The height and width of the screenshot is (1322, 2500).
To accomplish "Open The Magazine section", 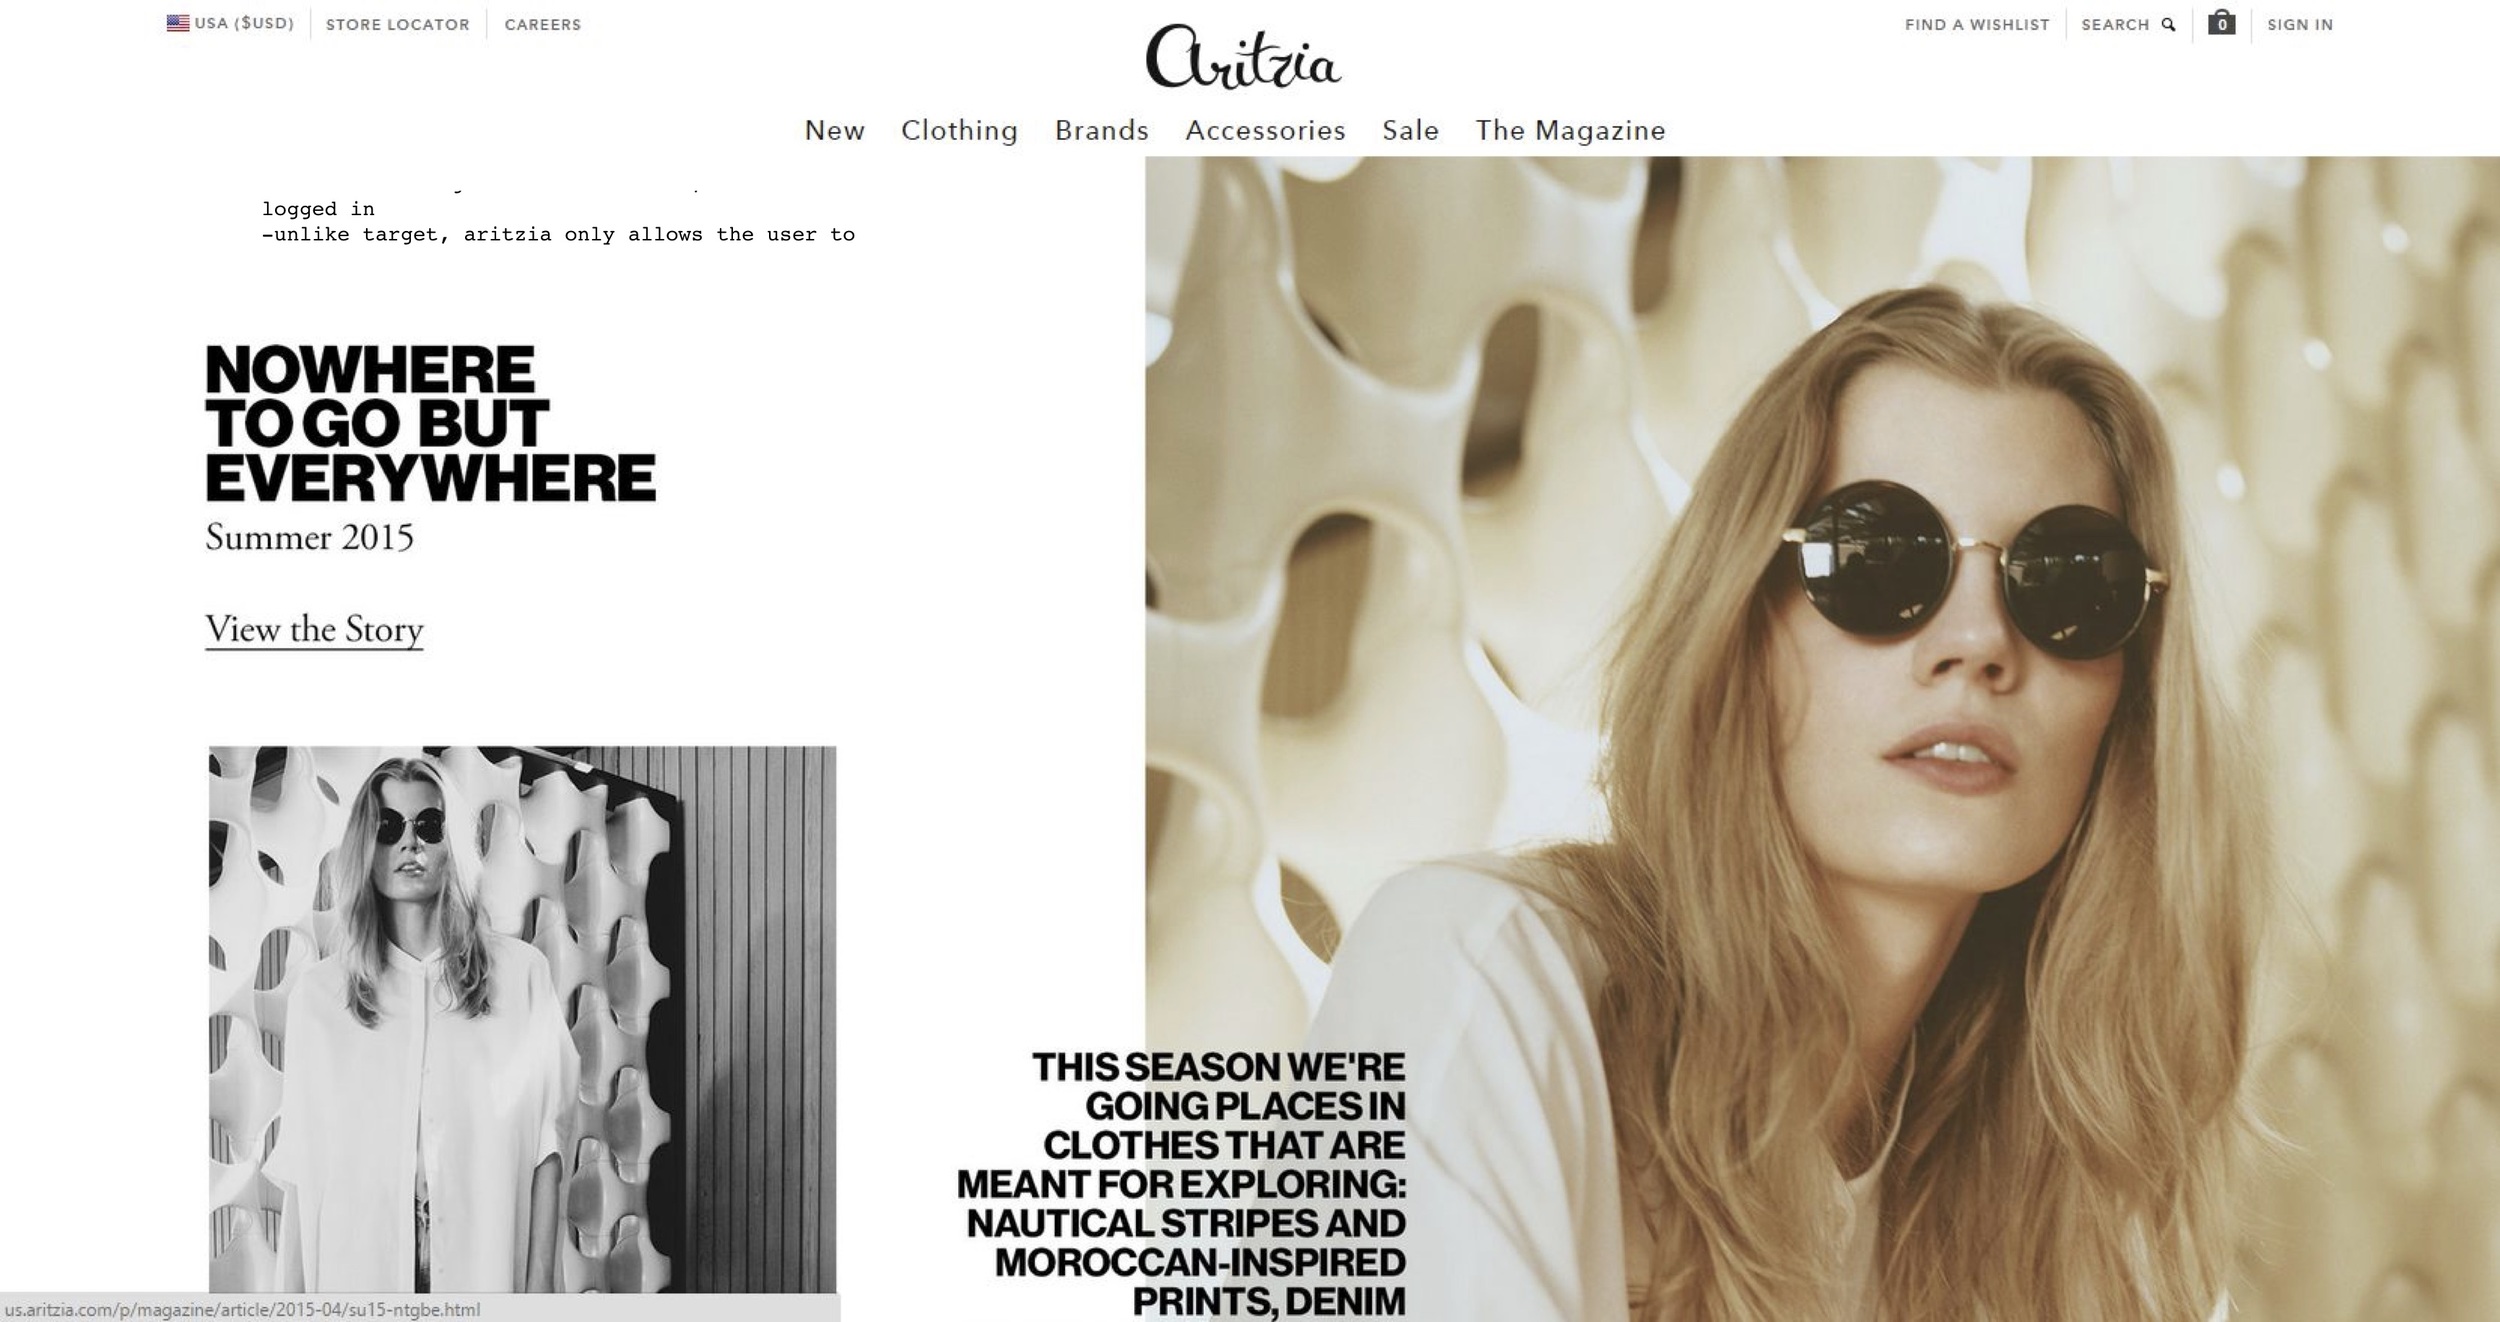I will (x=1571, y=130).
